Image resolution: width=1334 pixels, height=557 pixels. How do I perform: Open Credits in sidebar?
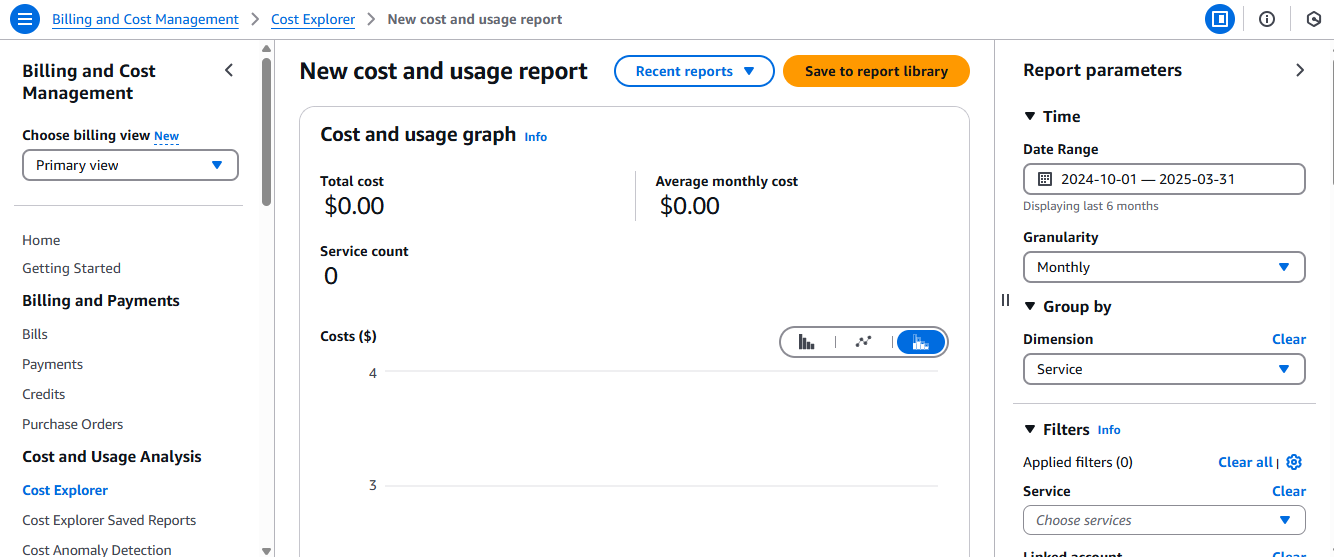[x=43, y=394]
